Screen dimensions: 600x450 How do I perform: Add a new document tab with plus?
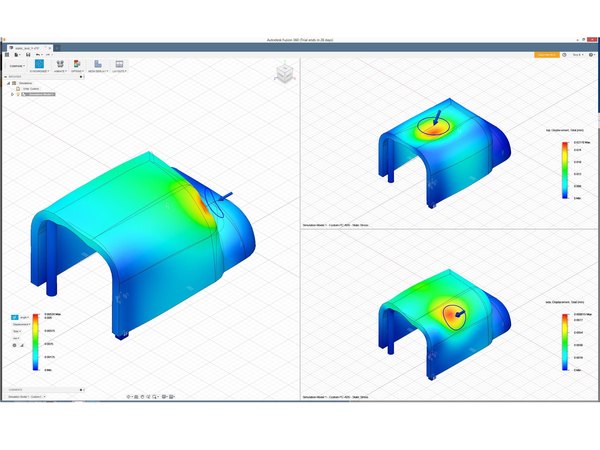[57, 48]
